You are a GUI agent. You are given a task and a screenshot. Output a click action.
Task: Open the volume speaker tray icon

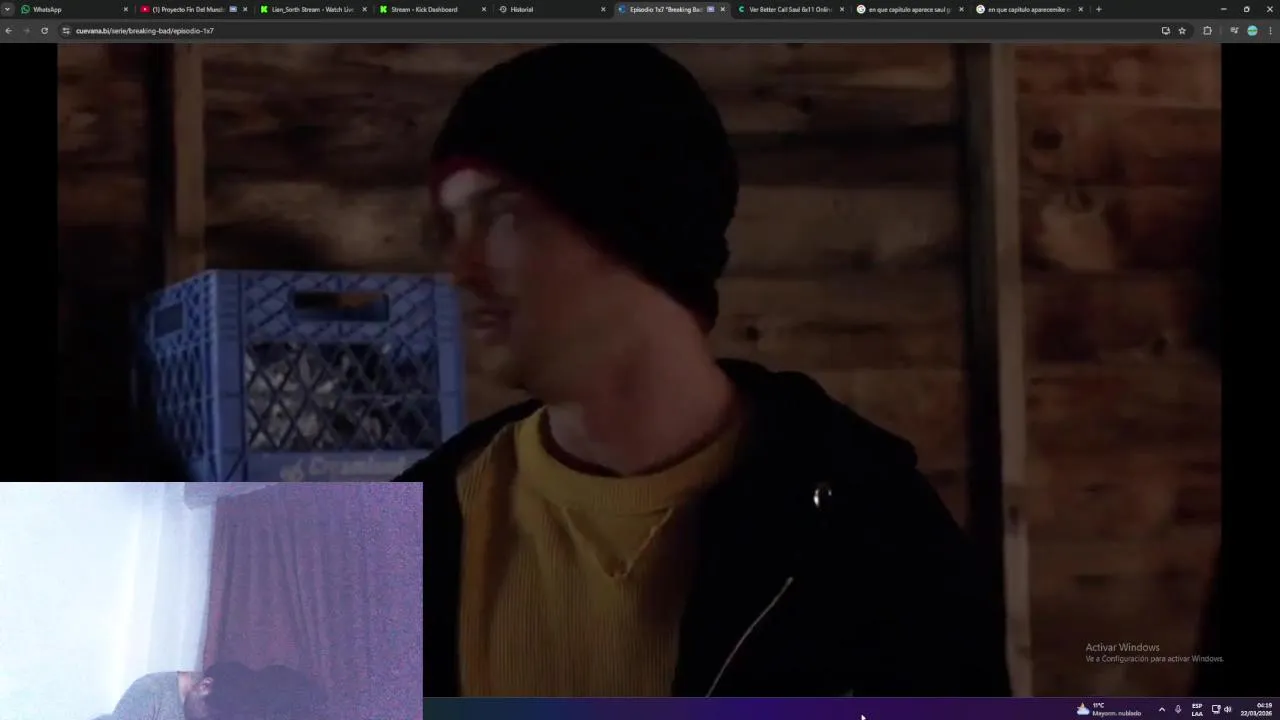pos(1227,709)
